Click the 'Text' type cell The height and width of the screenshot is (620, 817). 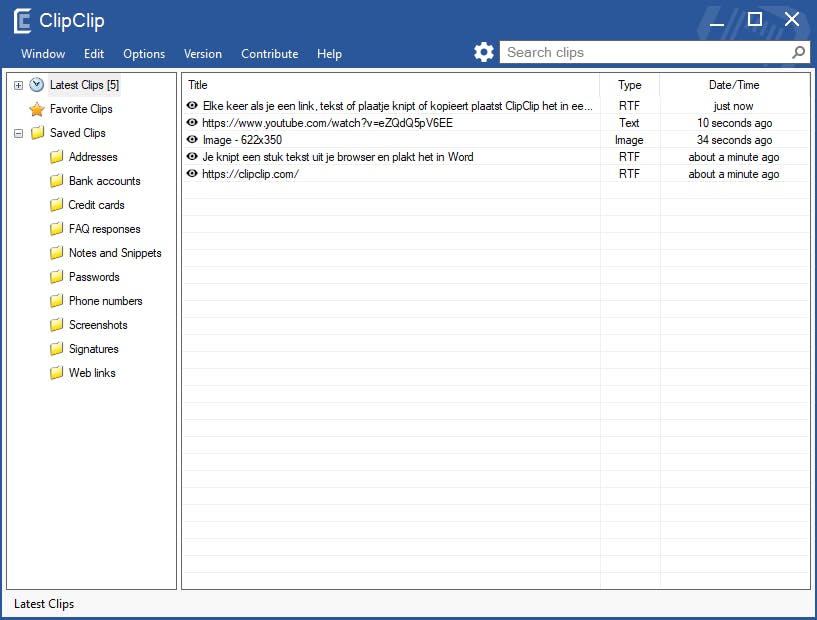pyautogui.click(x=629, y=123)
